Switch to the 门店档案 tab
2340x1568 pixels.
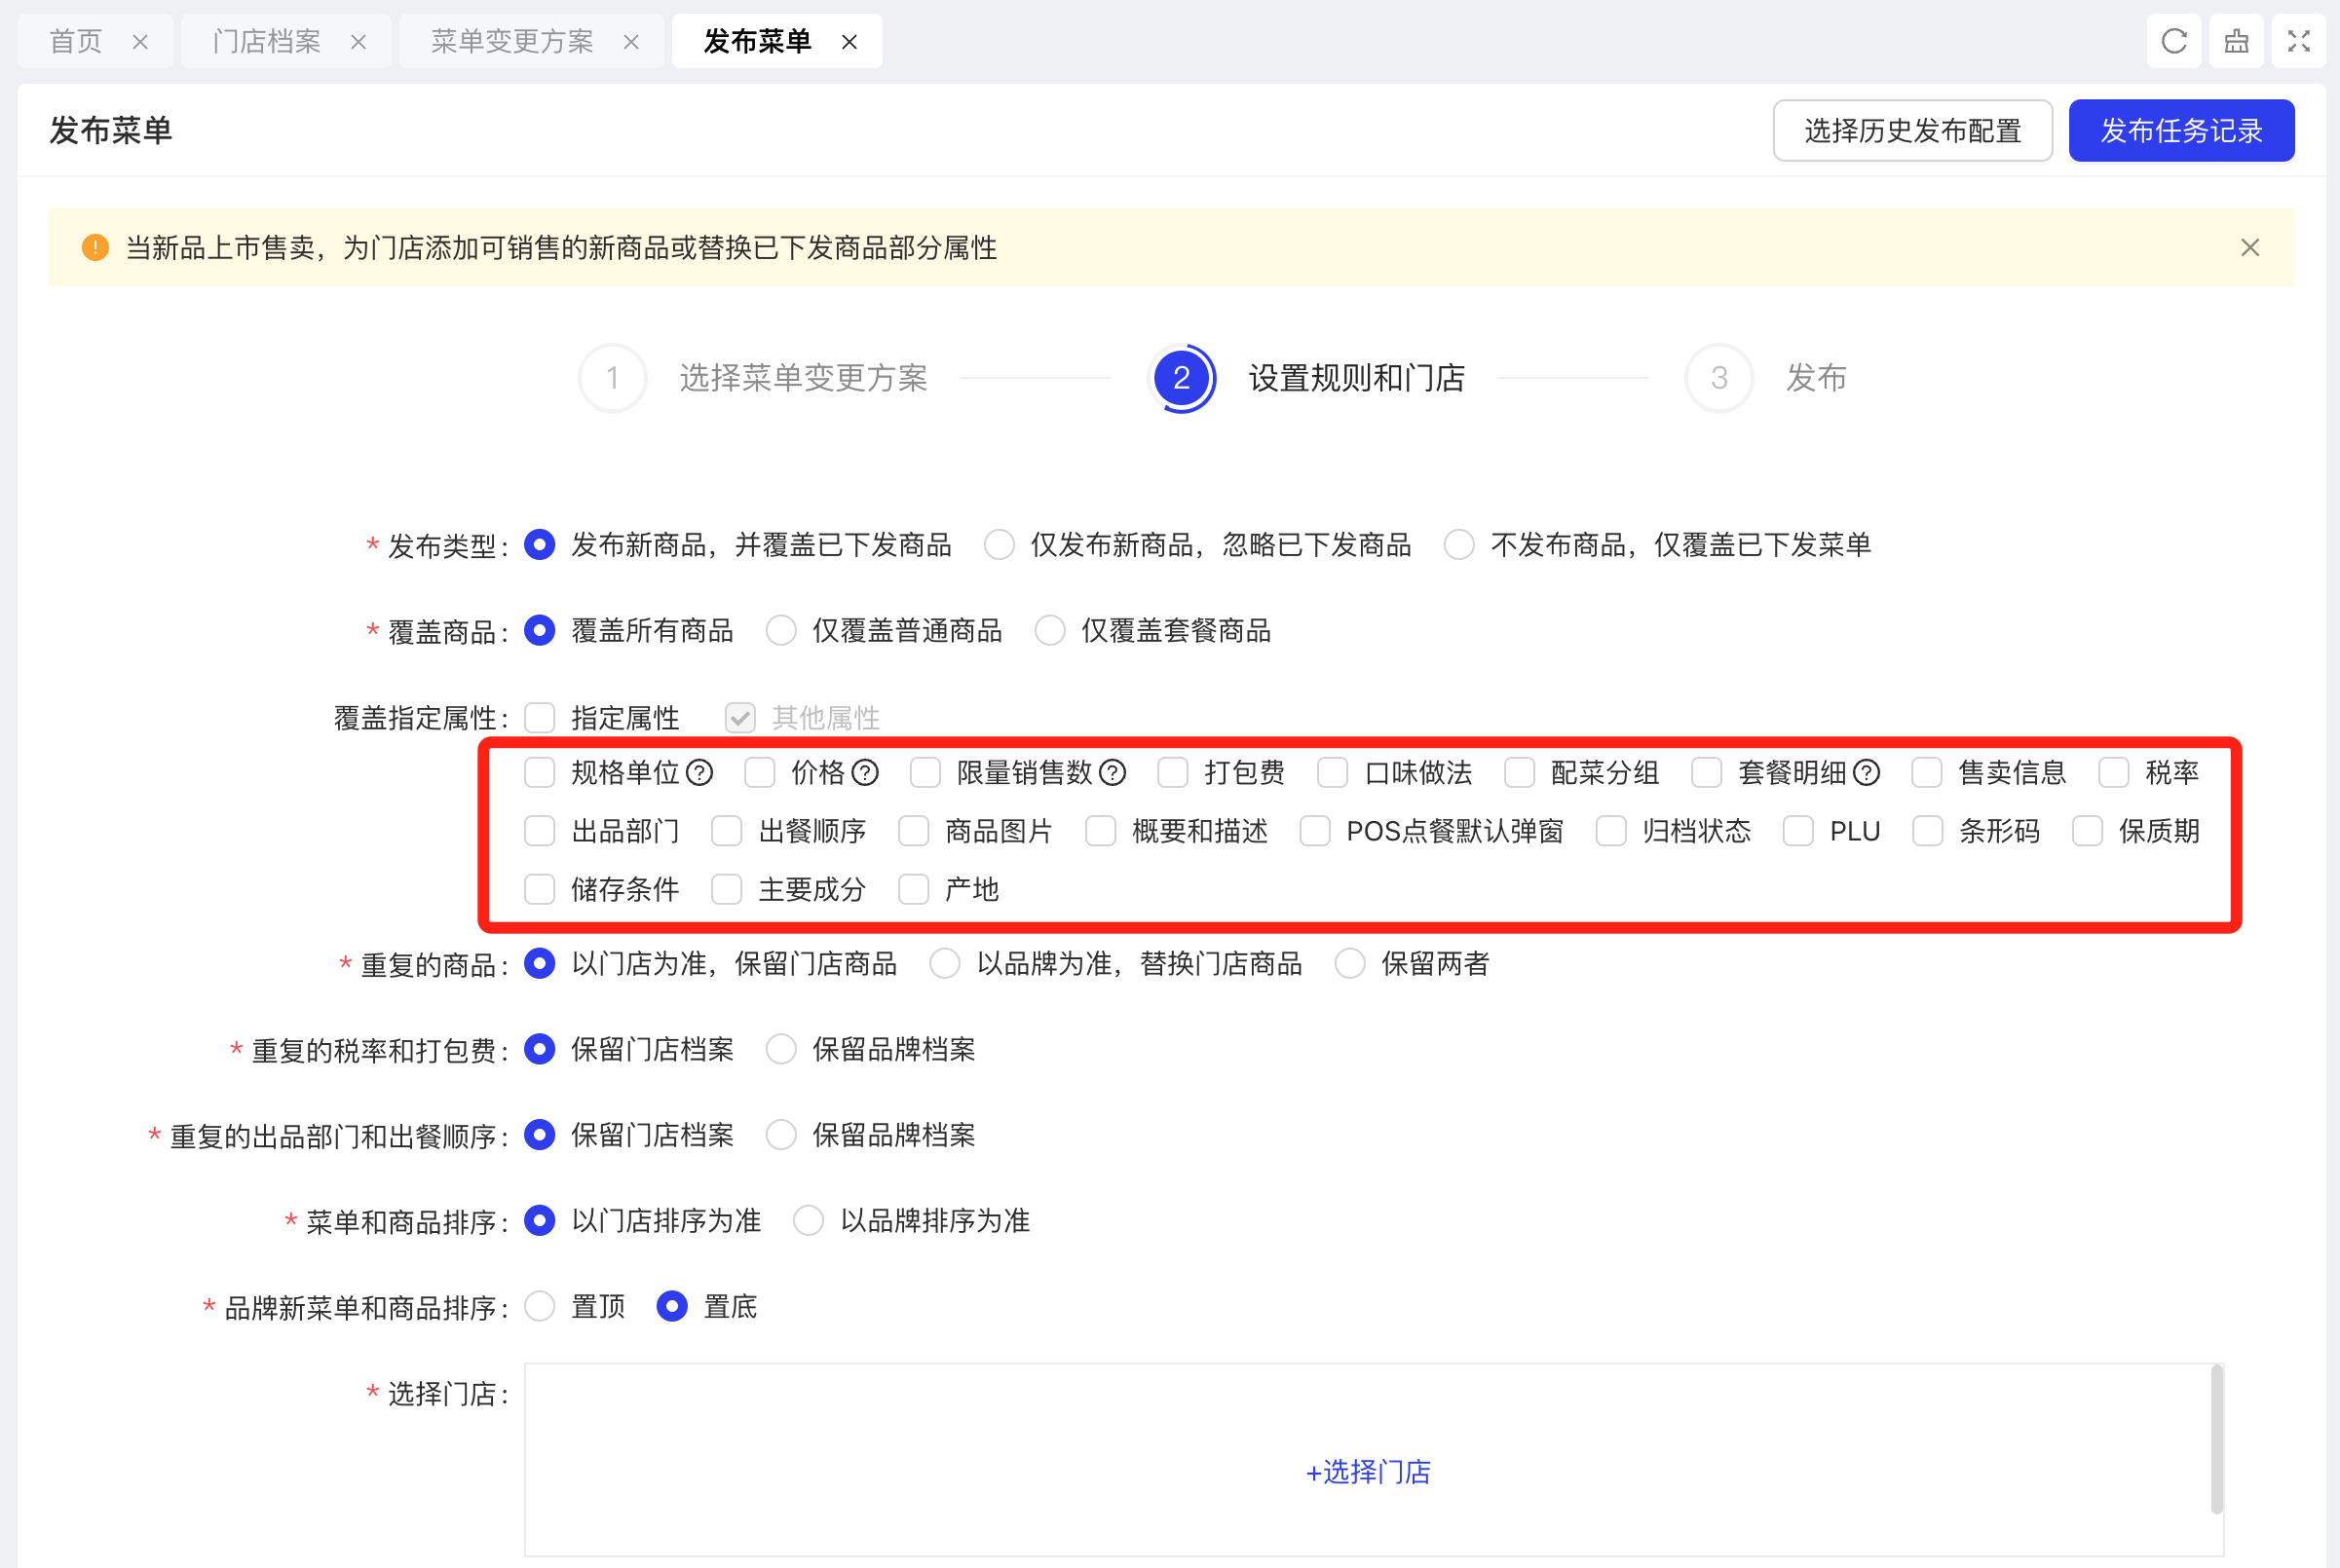[267, 41]
